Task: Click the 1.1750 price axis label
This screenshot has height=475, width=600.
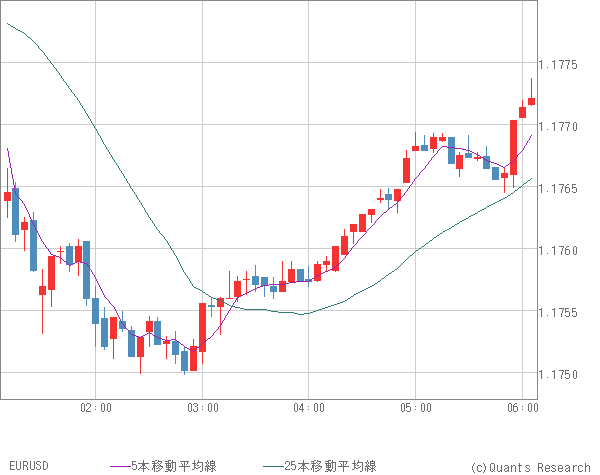Action: point(558,375)
